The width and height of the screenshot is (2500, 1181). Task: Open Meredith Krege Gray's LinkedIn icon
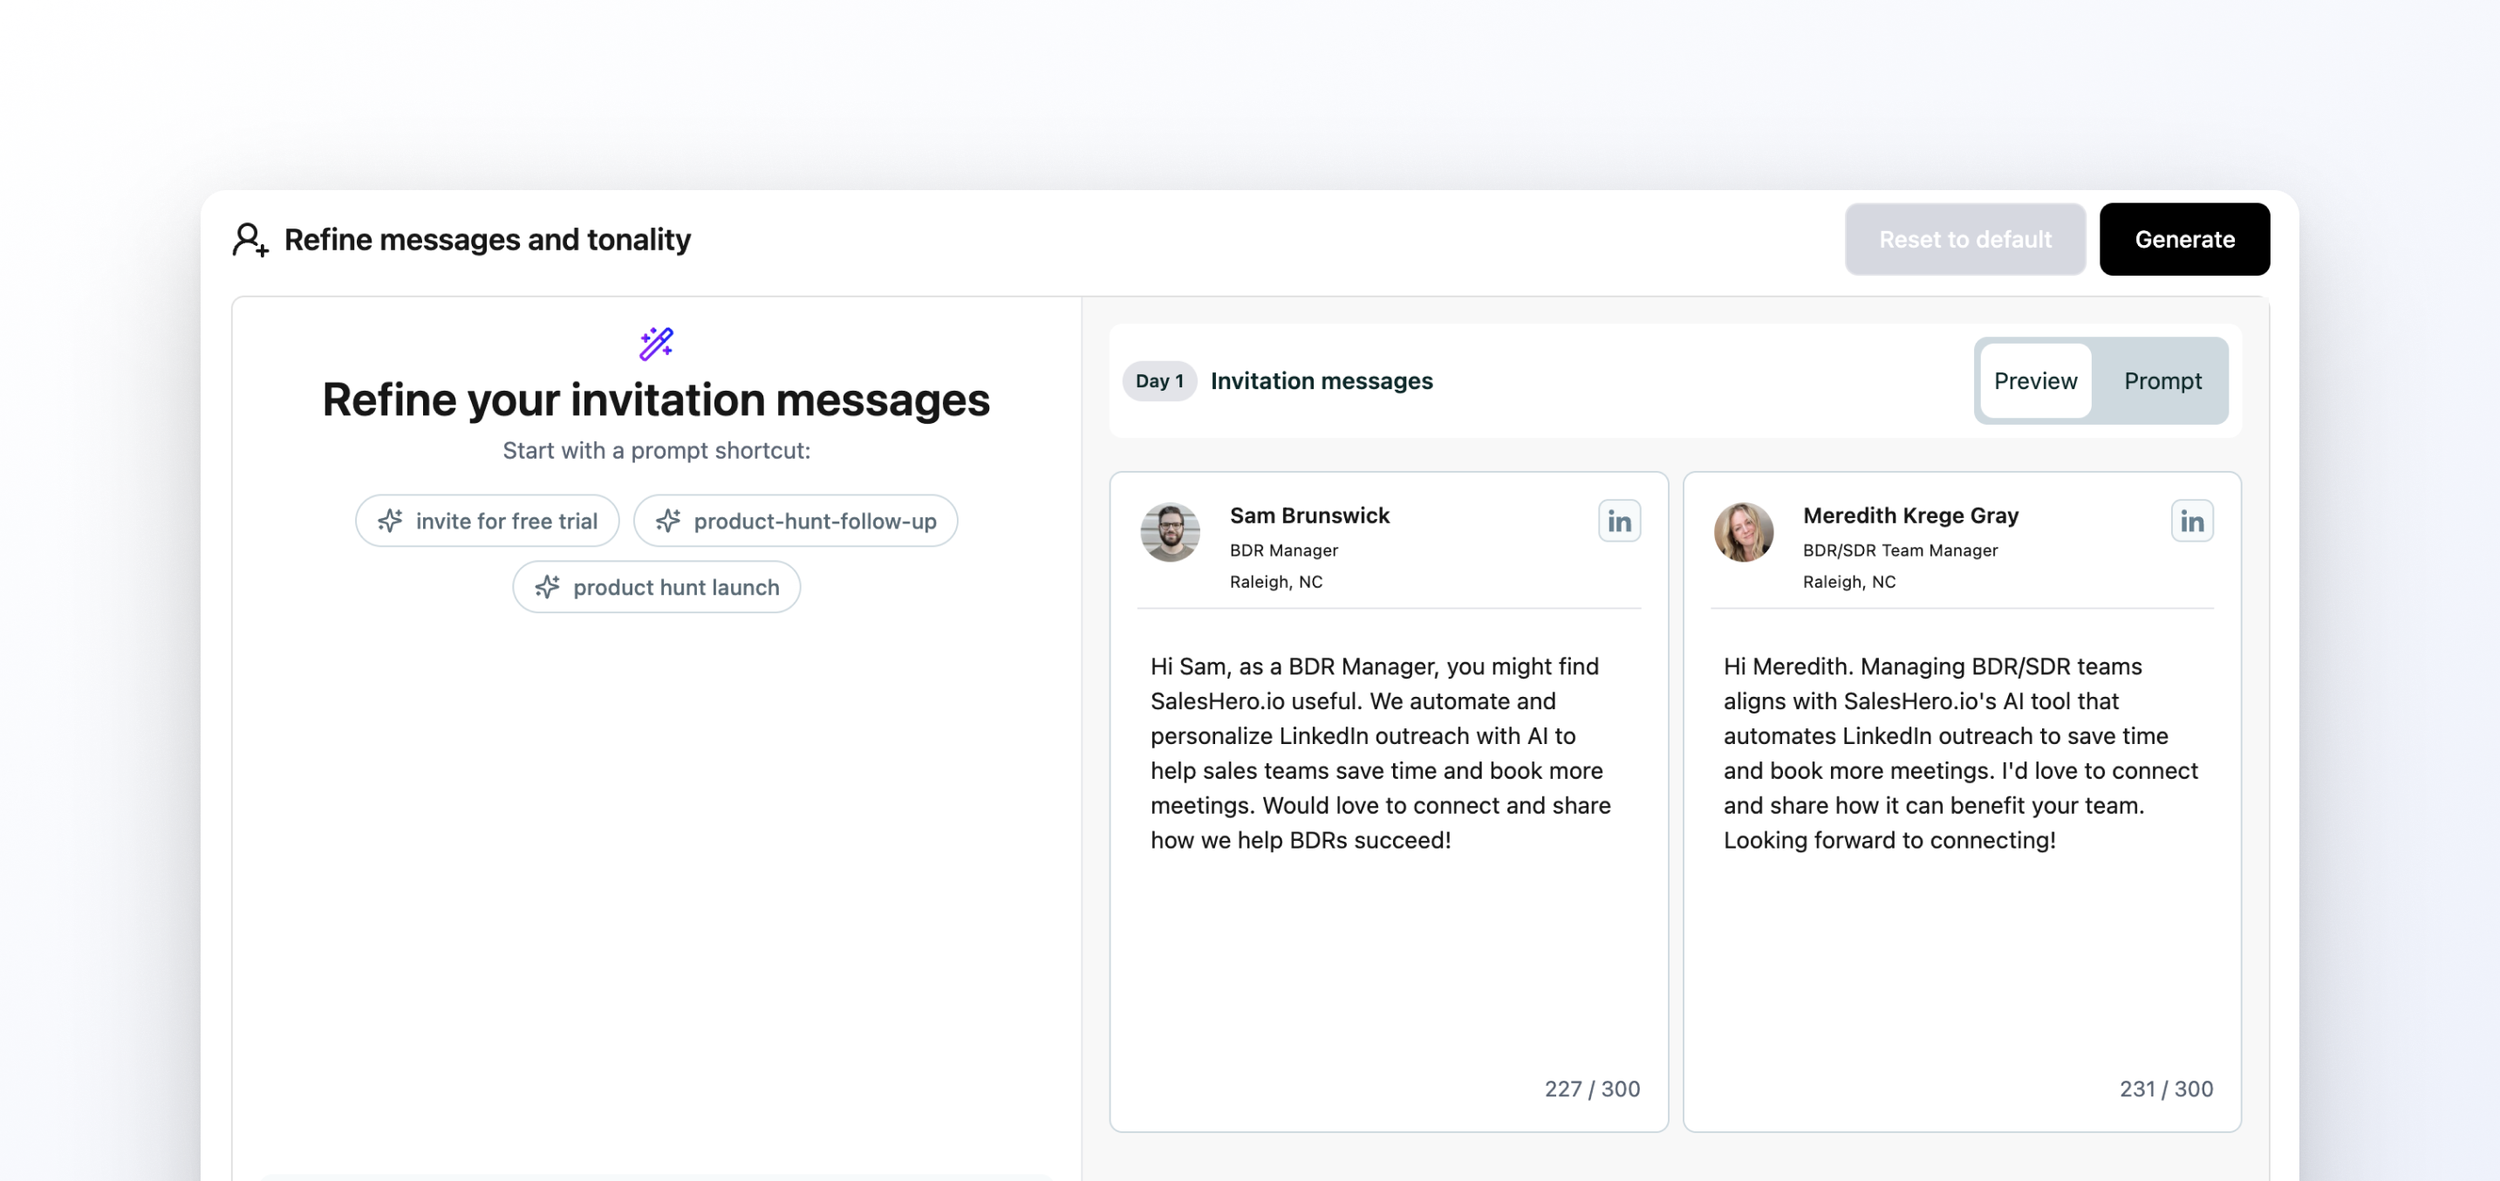point(2191,521)
